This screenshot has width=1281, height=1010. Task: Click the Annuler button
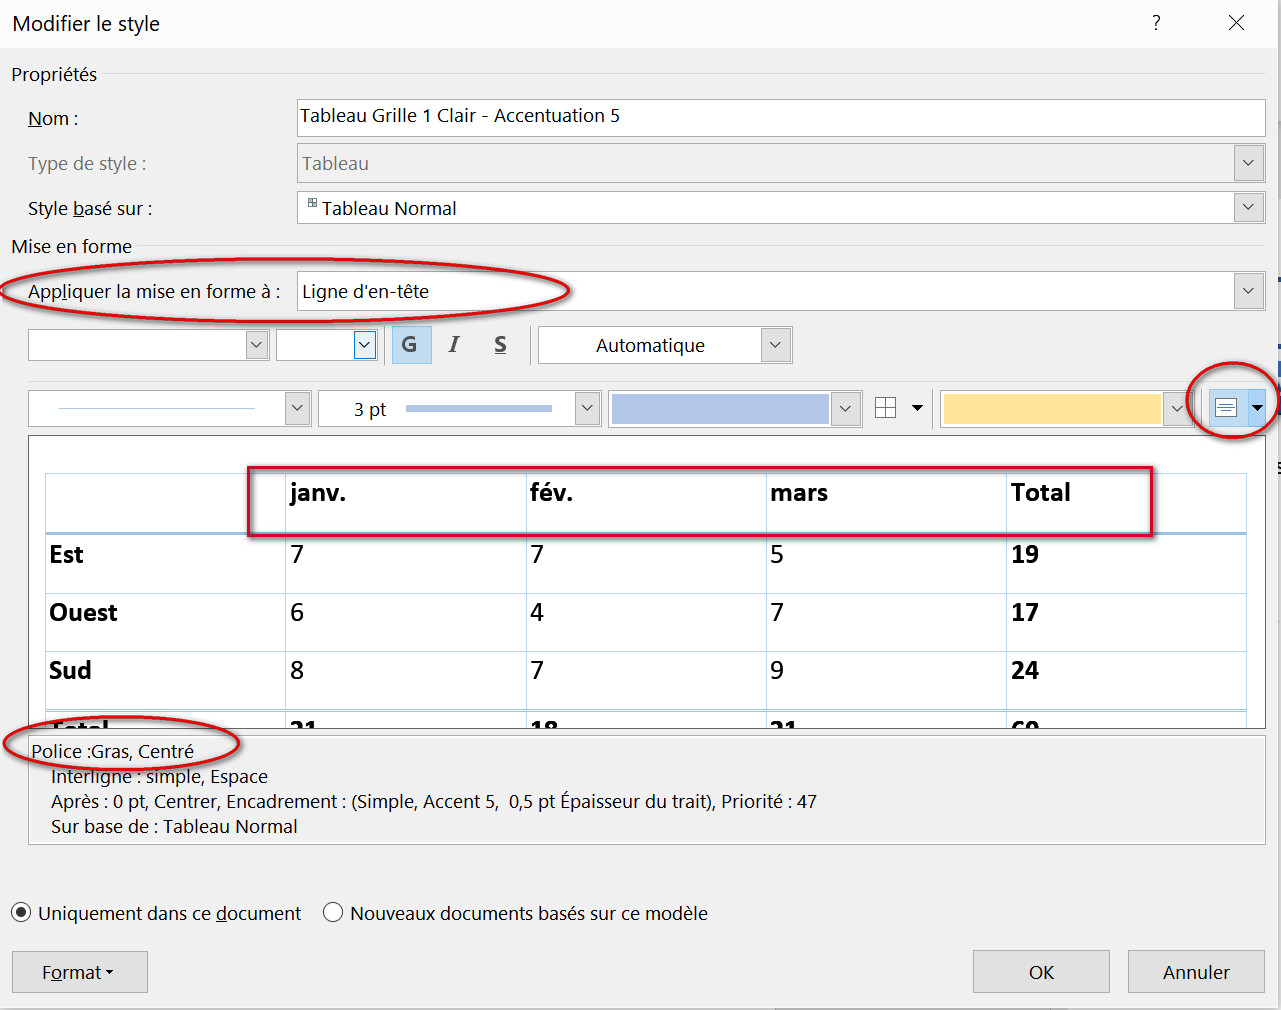point(1196,972)
